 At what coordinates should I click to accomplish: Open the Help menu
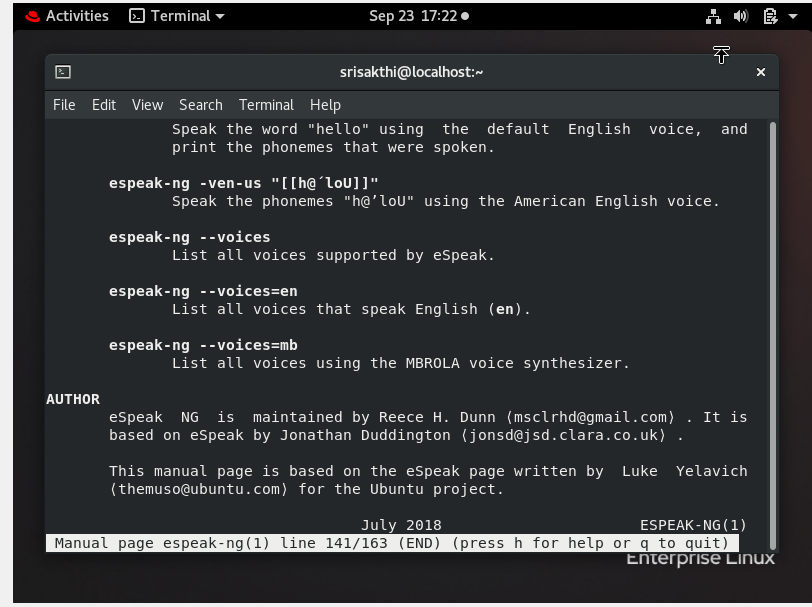tap(325, 104)
